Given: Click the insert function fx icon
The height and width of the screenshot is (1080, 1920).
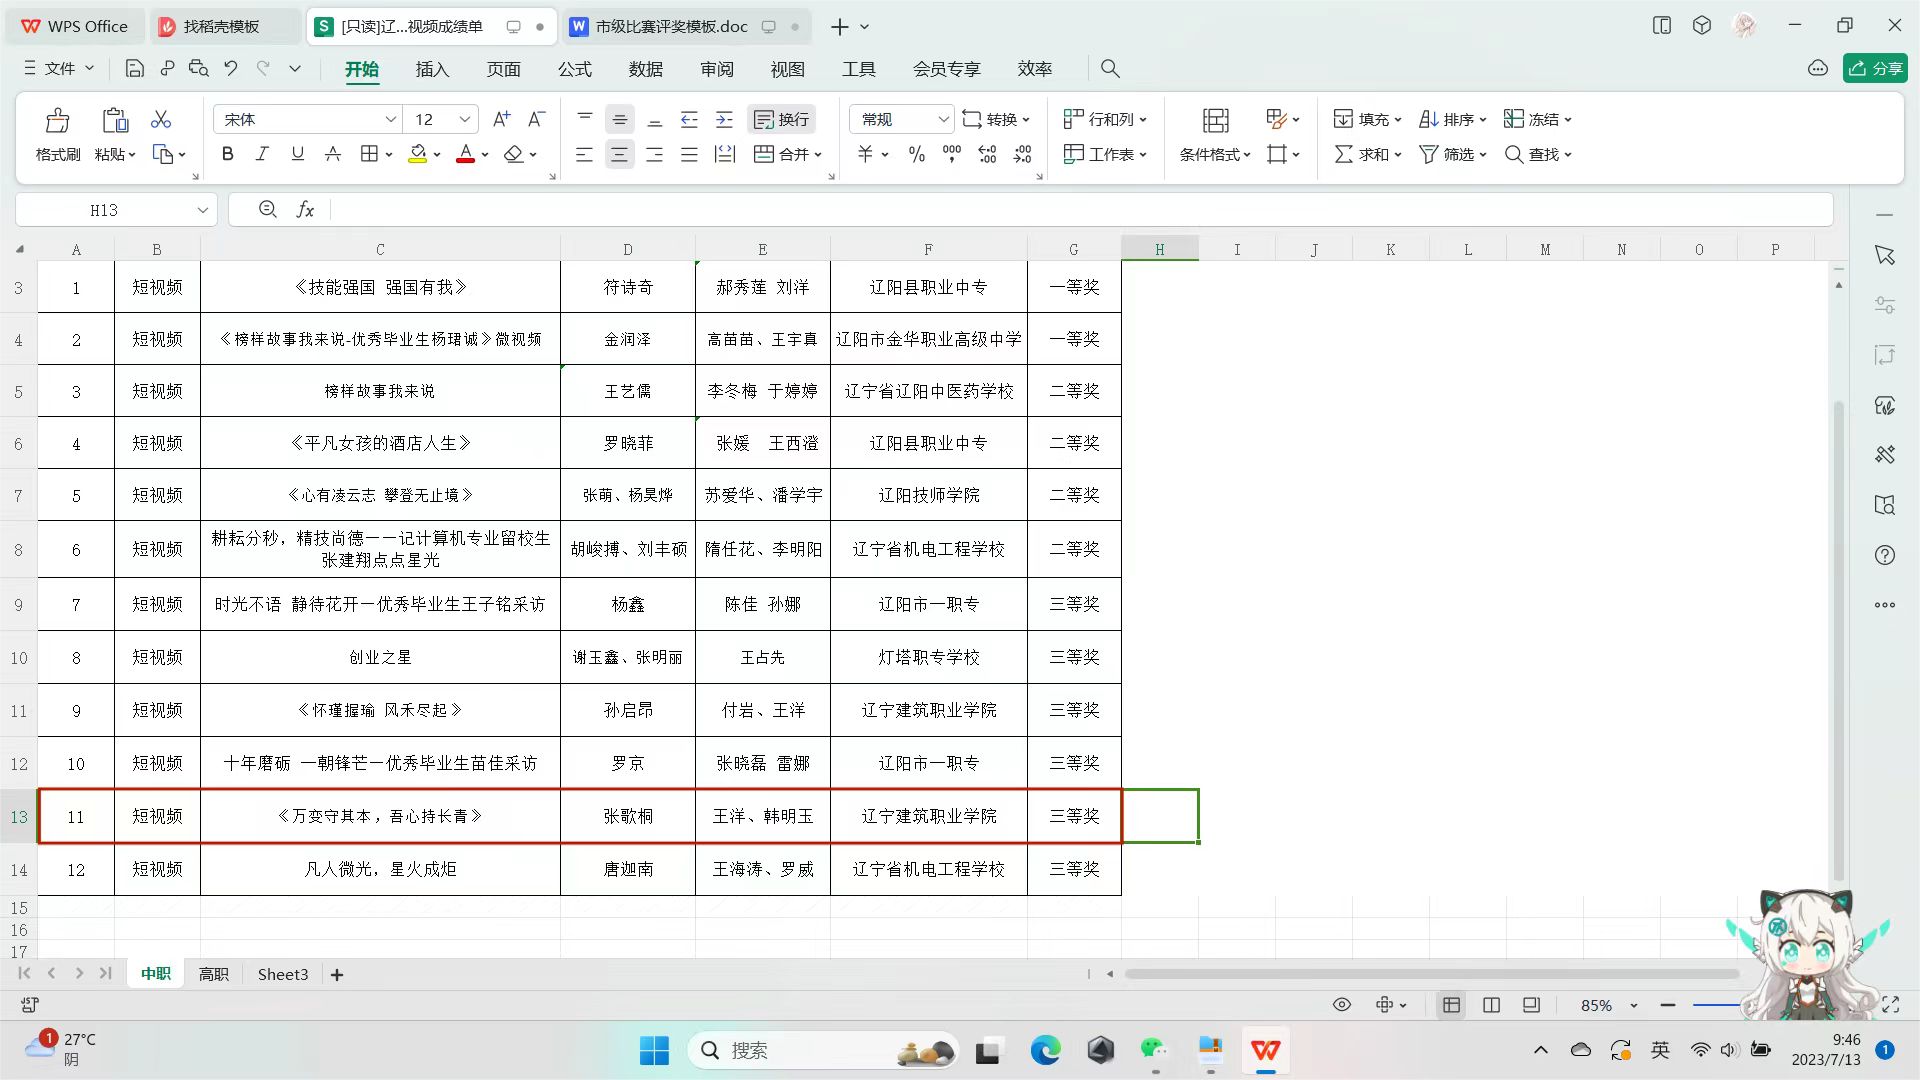Looking at the screenshot, I should pos(305,210).
